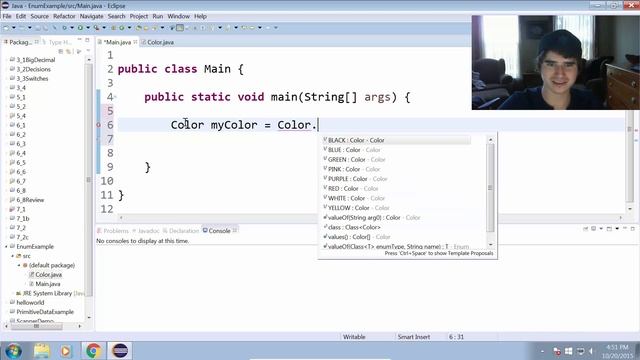
Task: Collapse all in Package Explorer
Action: 60,51
